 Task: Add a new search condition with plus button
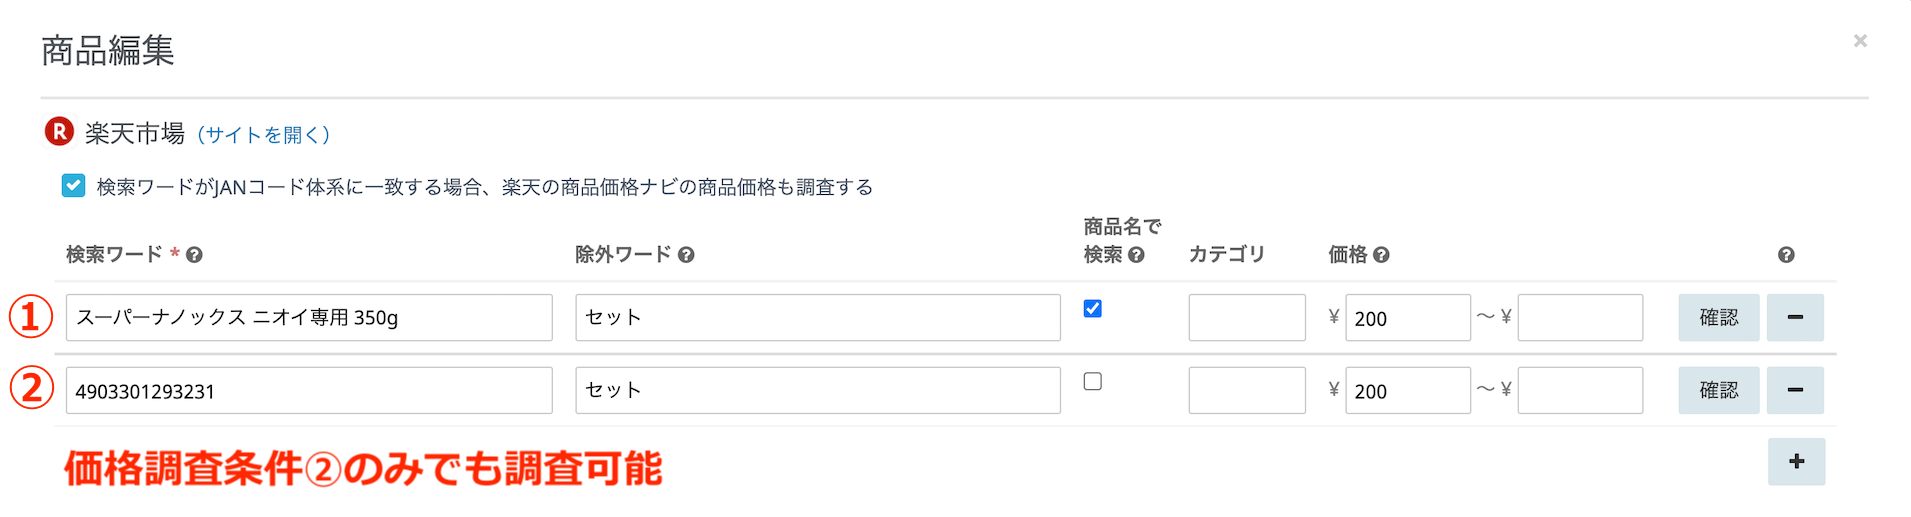(x=1796, y=461)
